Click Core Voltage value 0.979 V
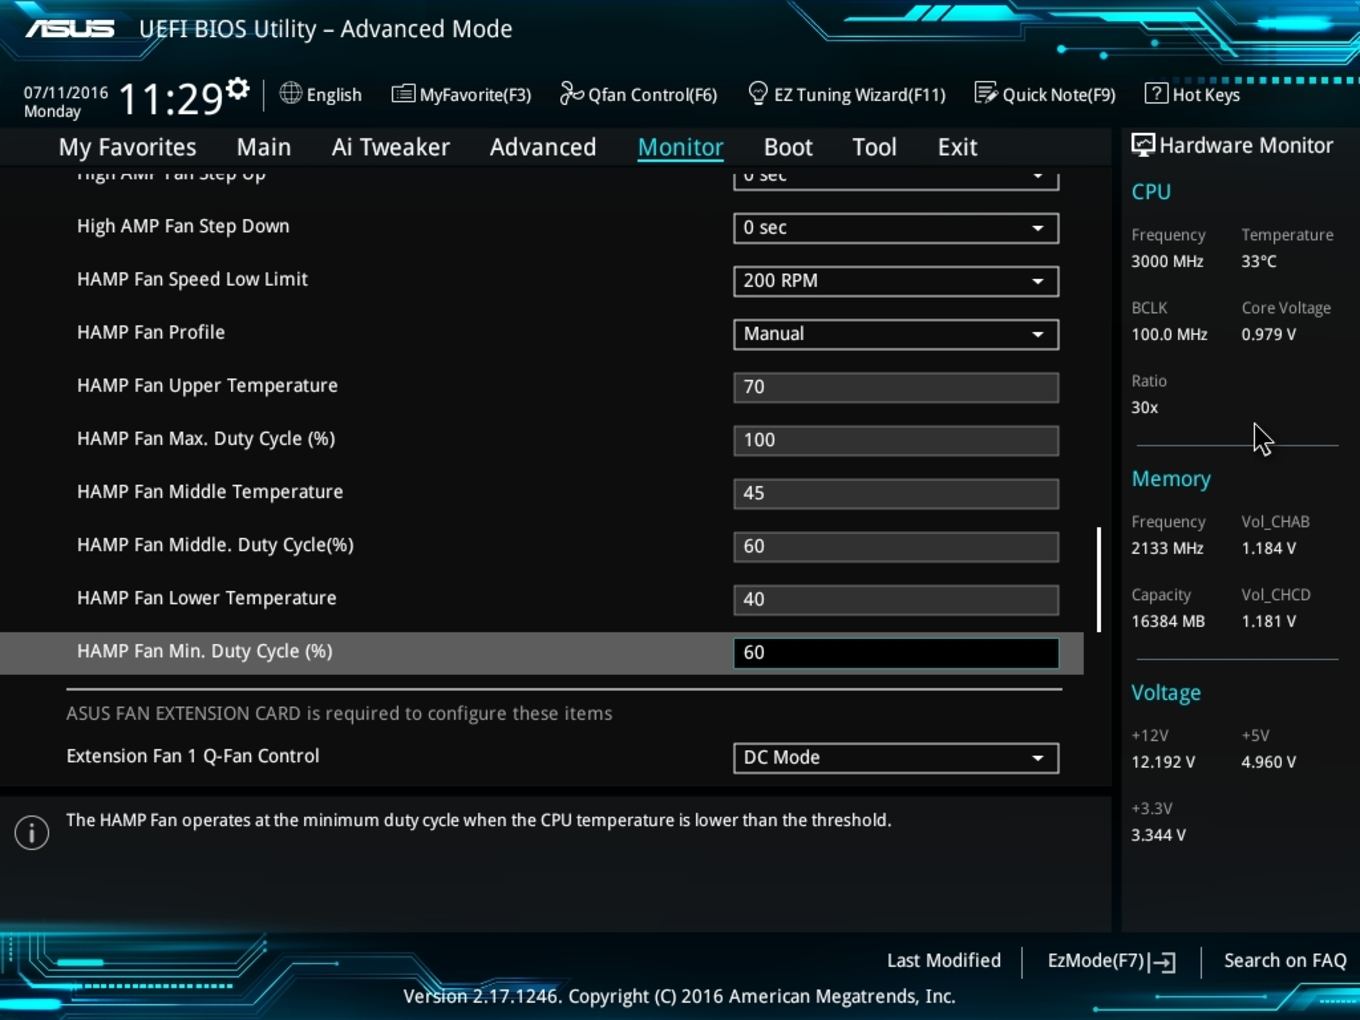This screenshot has height=1020, width=1360. pyautogui.click(x=1269, y=334)
